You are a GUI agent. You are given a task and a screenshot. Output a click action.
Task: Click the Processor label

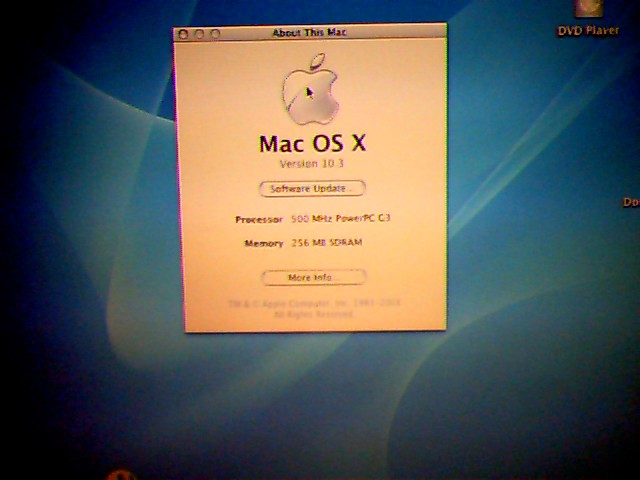[x=259, y=220]
